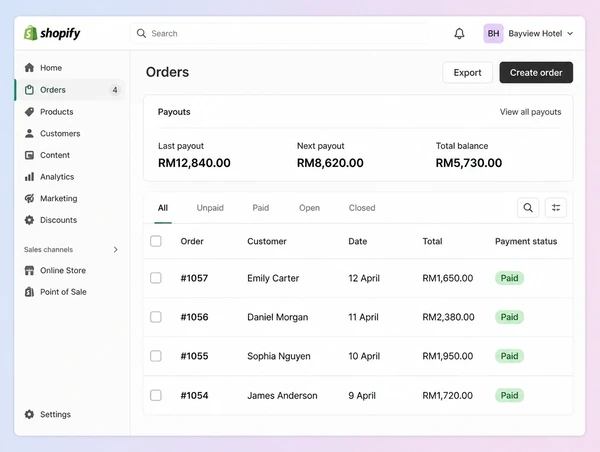Tick the select-all orders checkbox in header
Viewport: 600px width, 452px height.
[156, 241]
